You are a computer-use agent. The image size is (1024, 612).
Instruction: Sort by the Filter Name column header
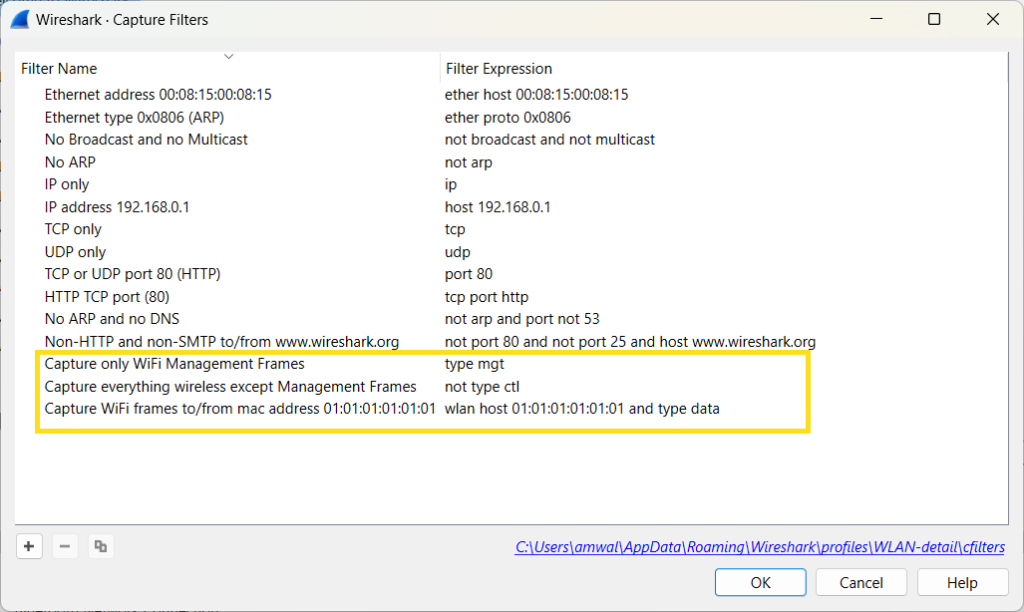[59, 69]
